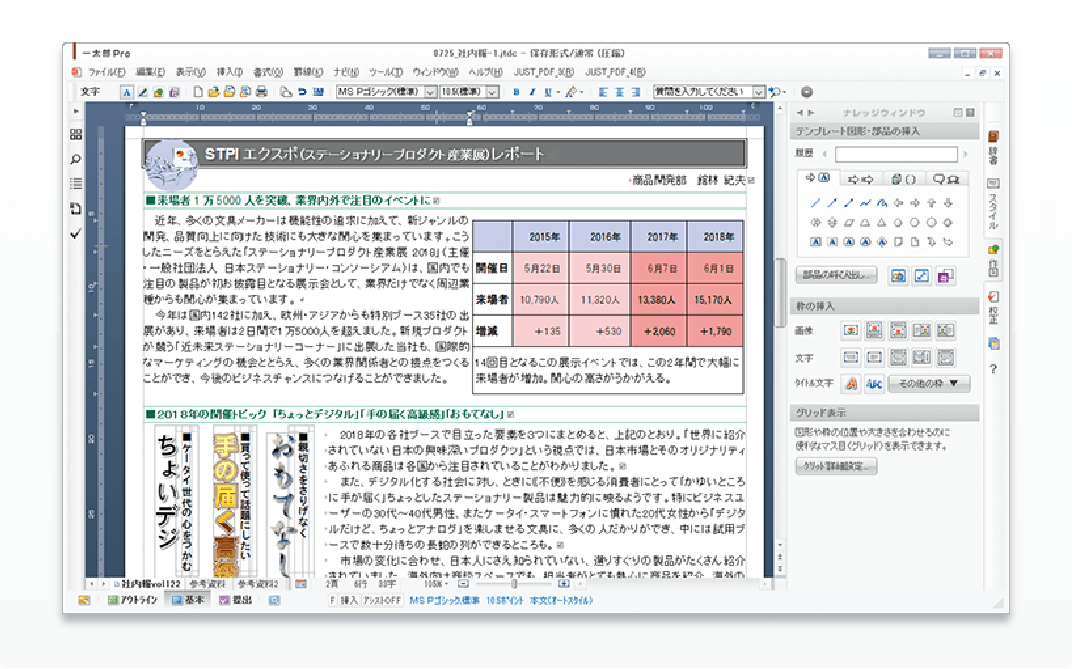
Task: Click the thumbnail grid icon in left sidebar
Action: click(x=76, y=135)
